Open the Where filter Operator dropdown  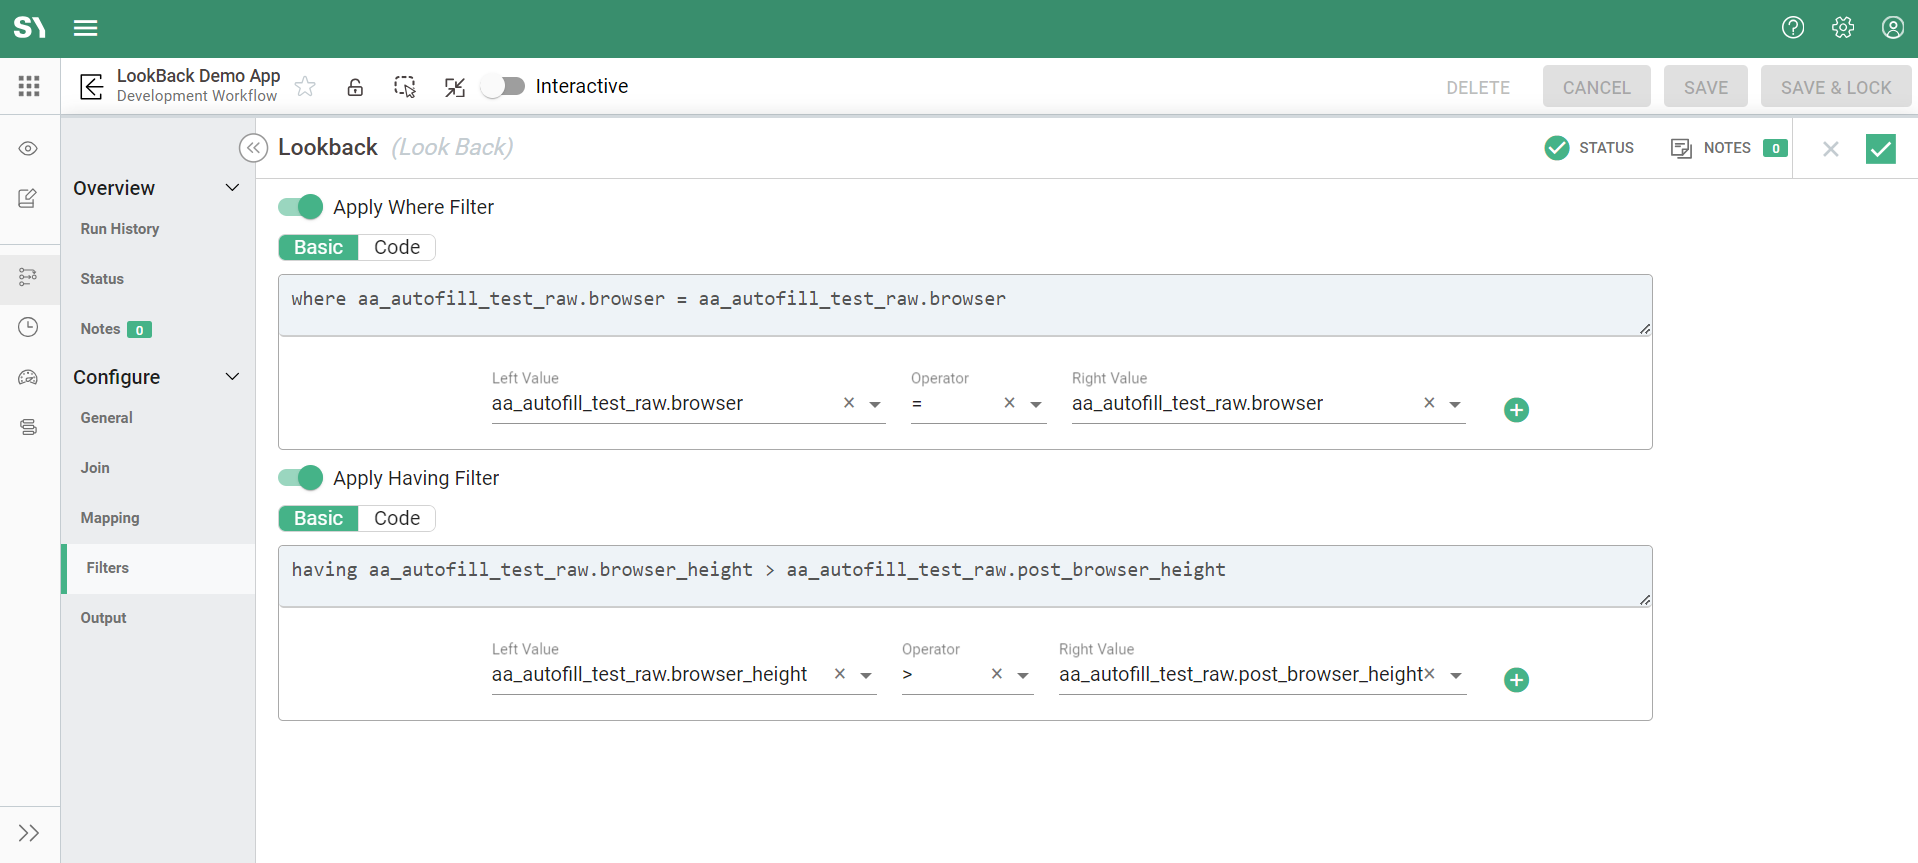(x=1036, y=404)
